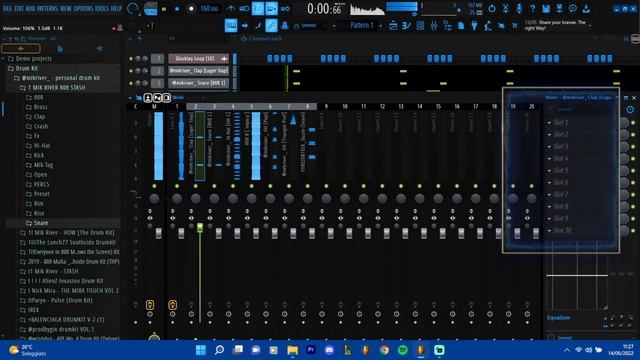
Task: Toggle the typing keyboard to piano icon
Action: pyautogui.click(x=231, y=26)
